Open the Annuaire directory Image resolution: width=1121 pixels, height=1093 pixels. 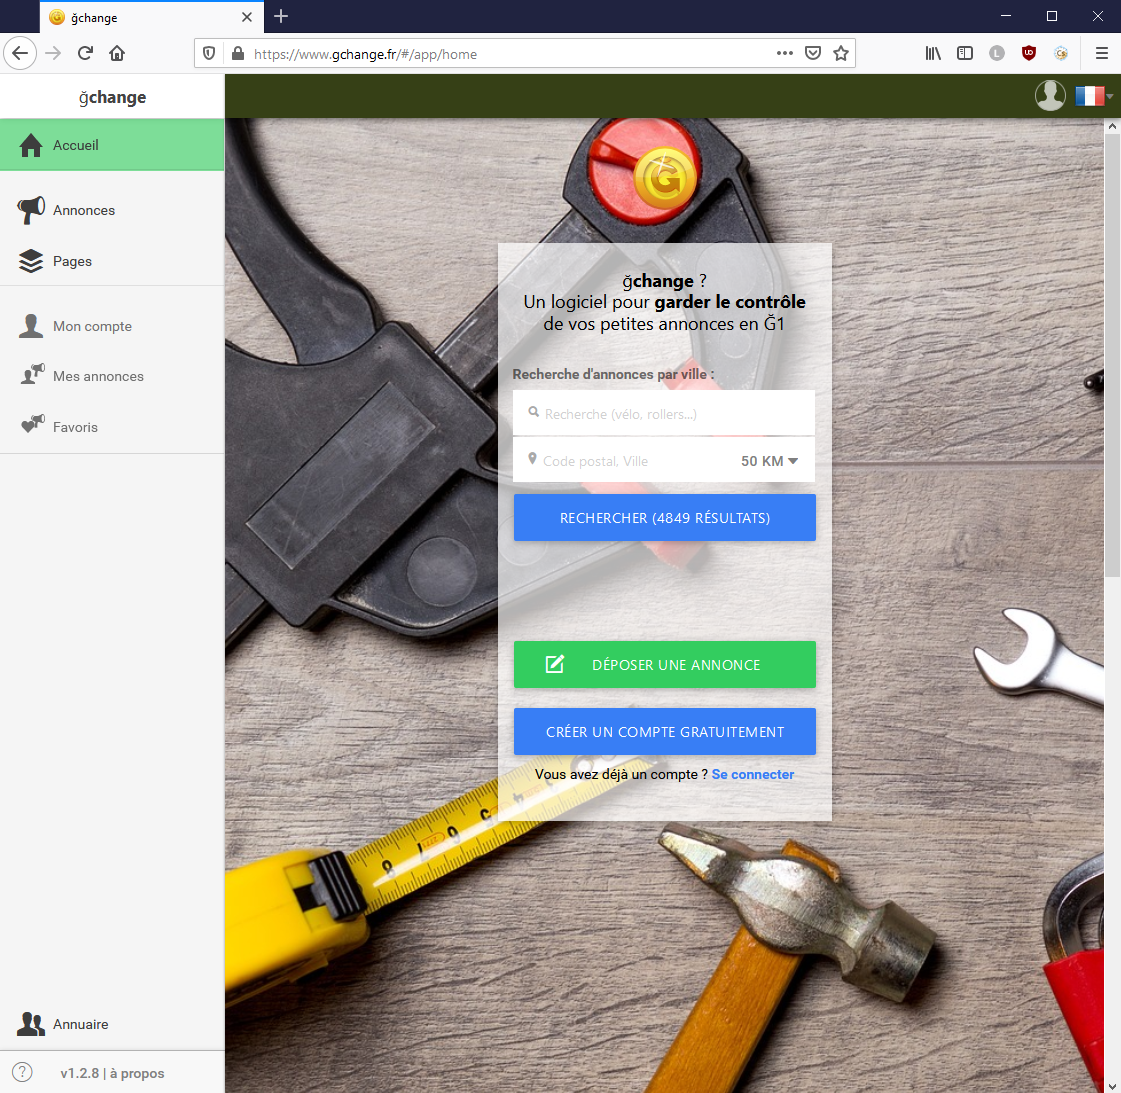coord(80,1024)
